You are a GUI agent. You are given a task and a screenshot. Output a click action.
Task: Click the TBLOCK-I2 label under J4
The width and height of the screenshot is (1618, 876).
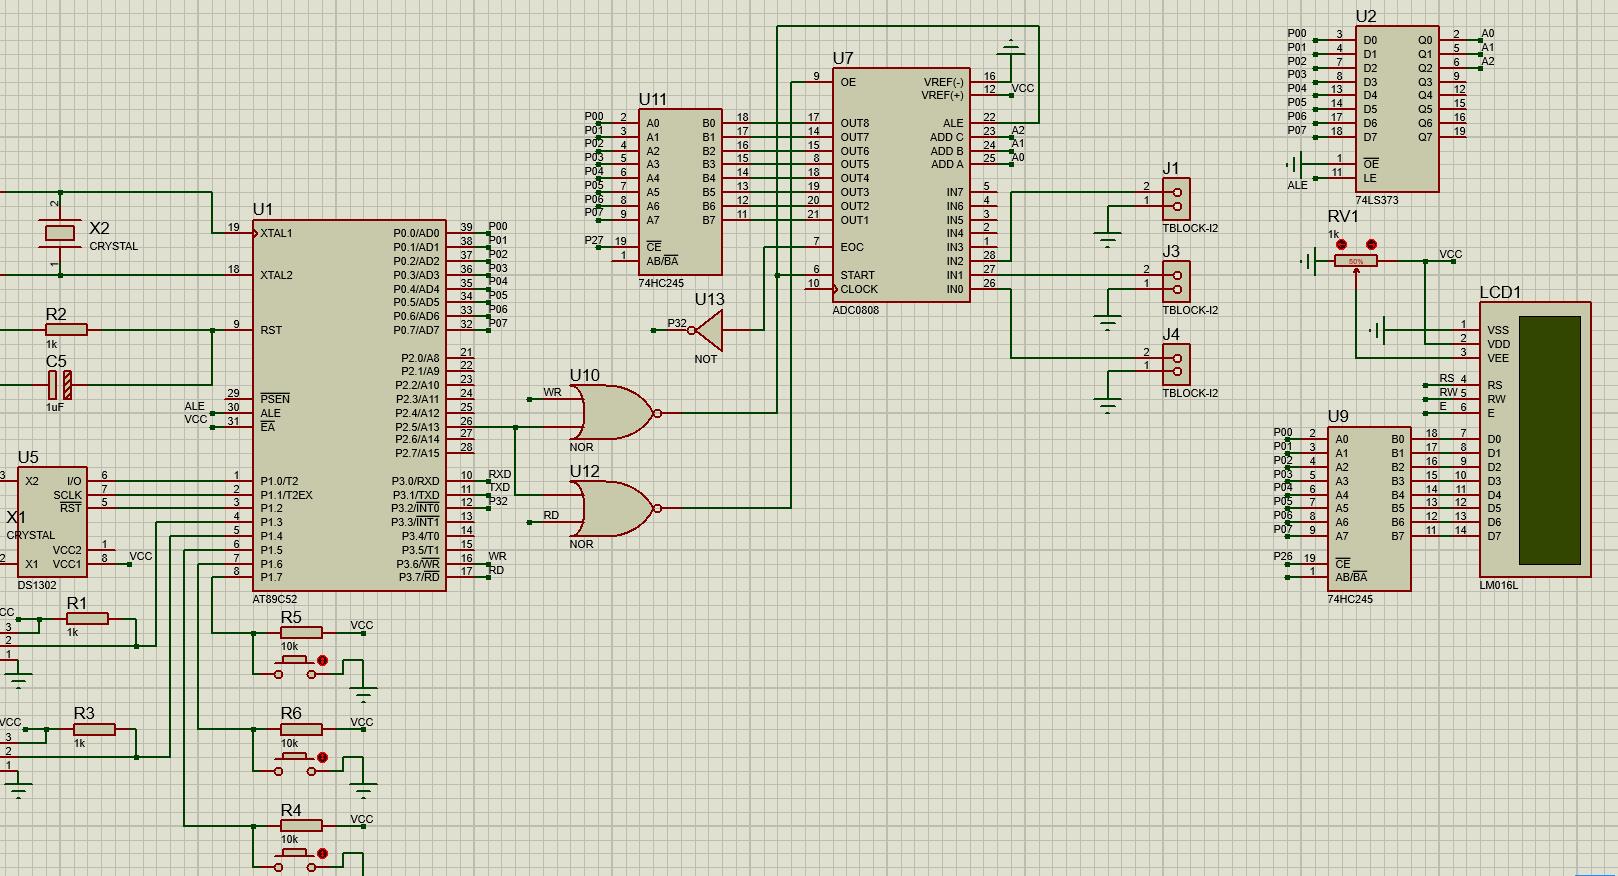[x=1190, y=393]
